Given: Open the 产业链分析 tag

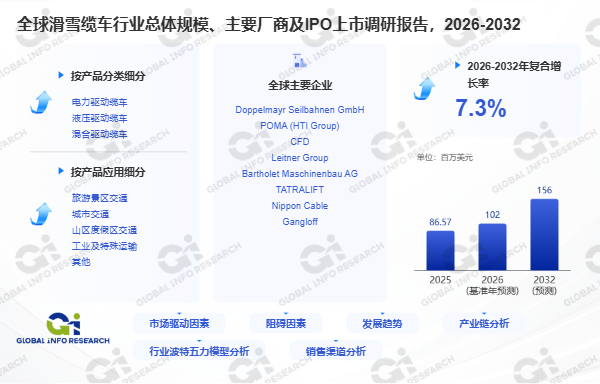Looking at the screenshot, I should click(x=484, y=324).
